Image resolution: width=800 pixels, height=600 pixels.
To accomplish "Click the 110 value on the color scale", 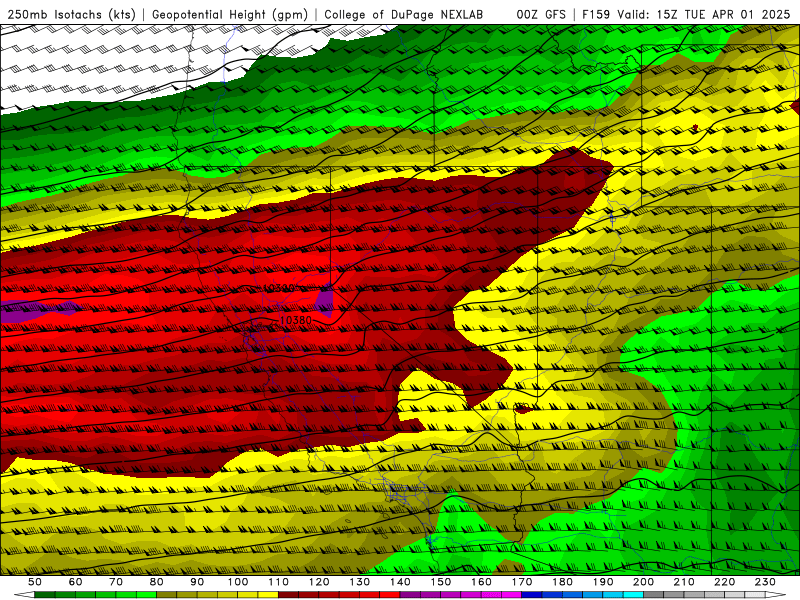I will pos(279,582).
